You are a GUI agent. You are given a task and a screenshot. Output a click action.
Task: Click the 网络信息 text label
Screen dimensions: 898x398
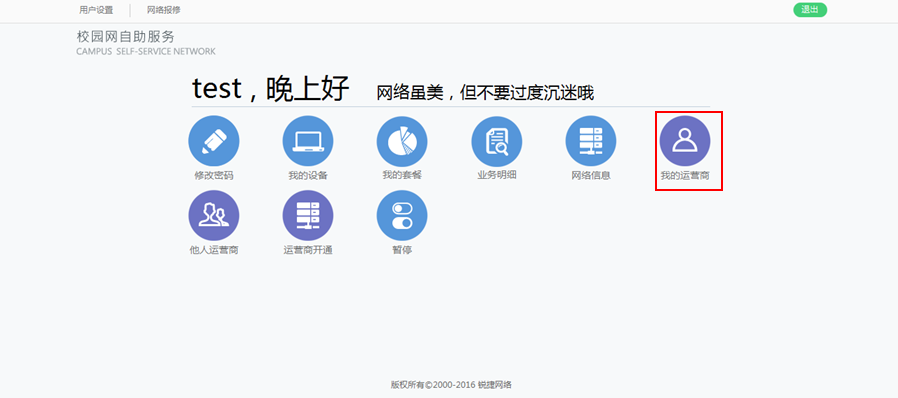coord(591,175)
